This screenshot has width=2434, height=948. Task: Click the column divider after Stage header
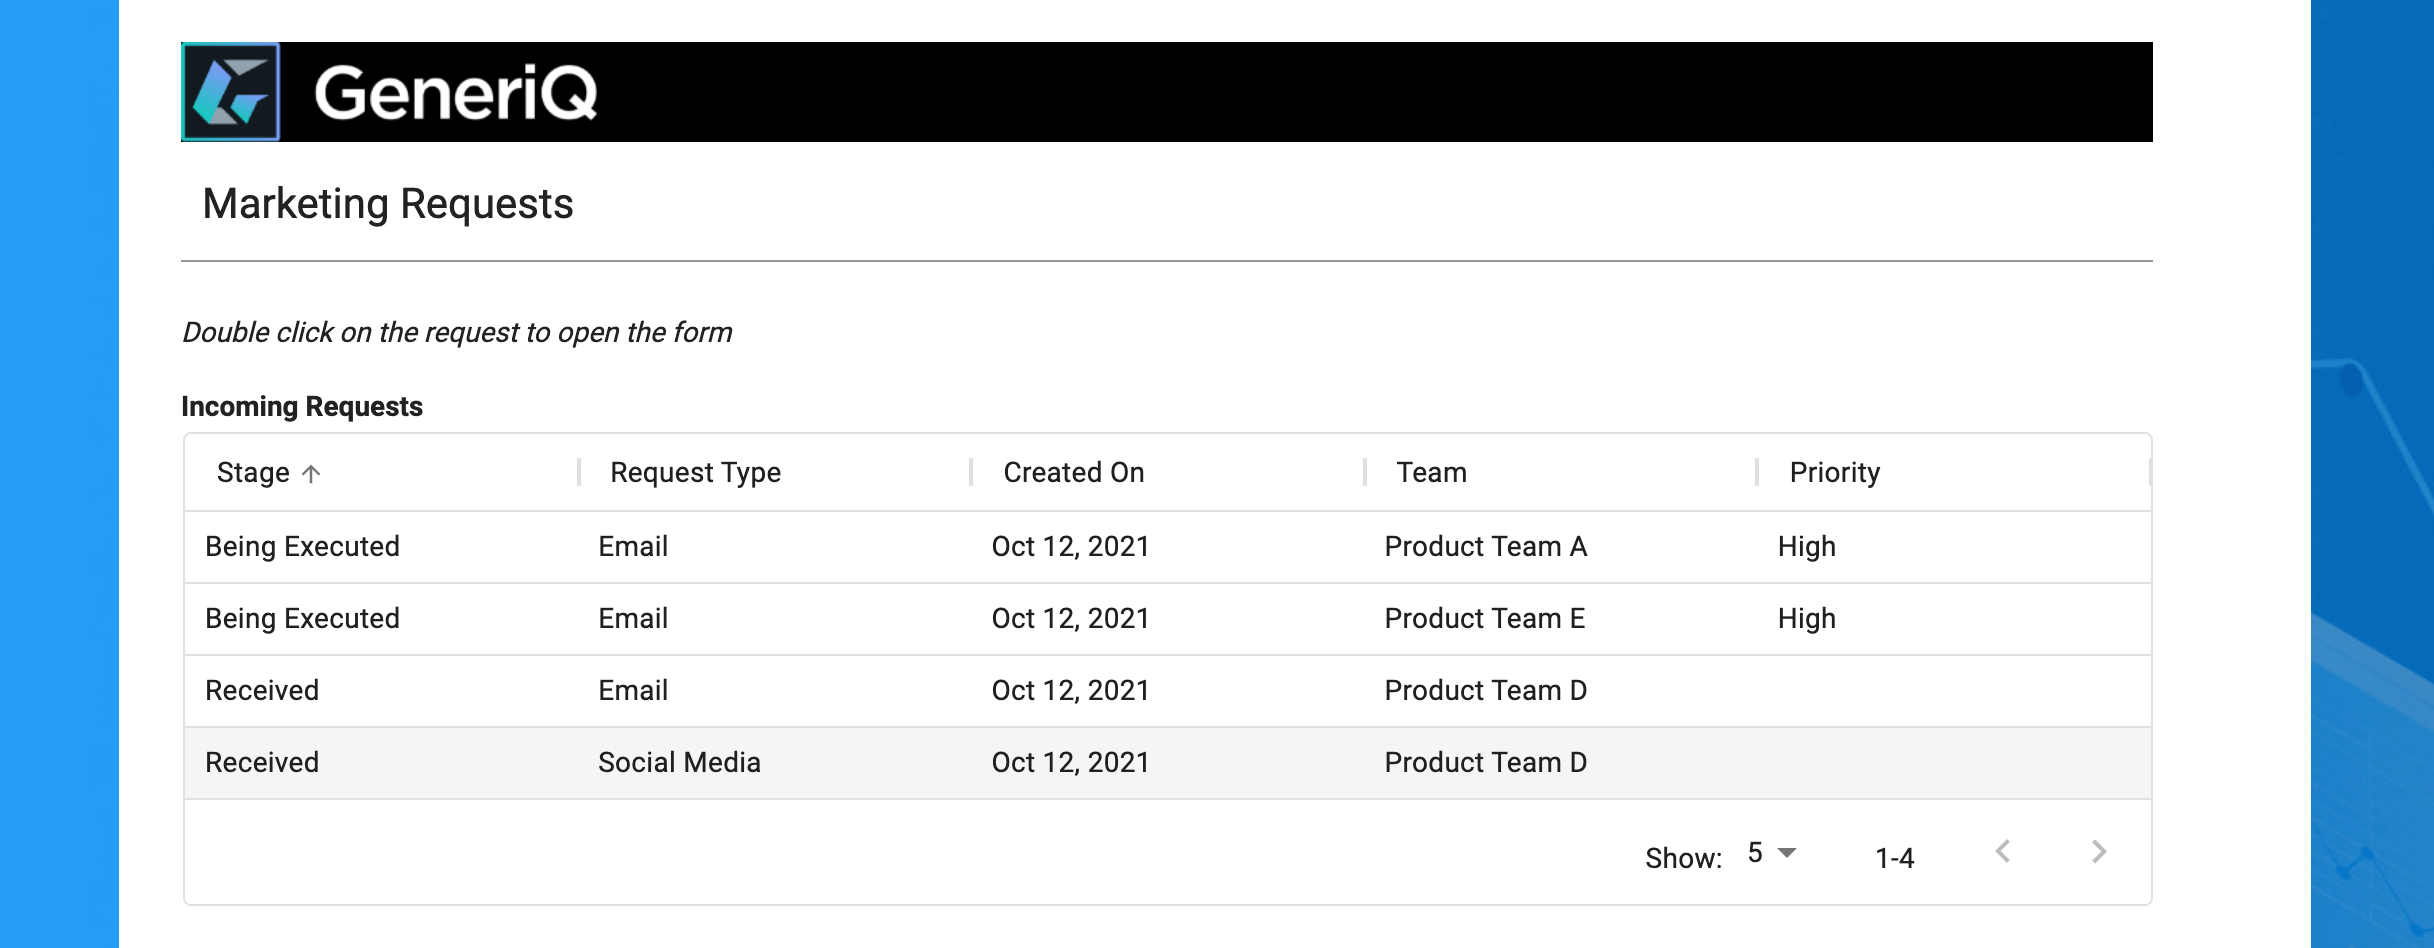point(579,472)
